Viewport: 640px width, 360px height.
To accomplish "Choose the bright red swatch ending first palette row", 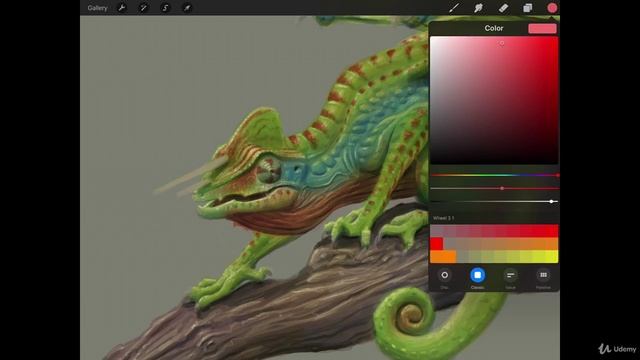I will 552,231.
